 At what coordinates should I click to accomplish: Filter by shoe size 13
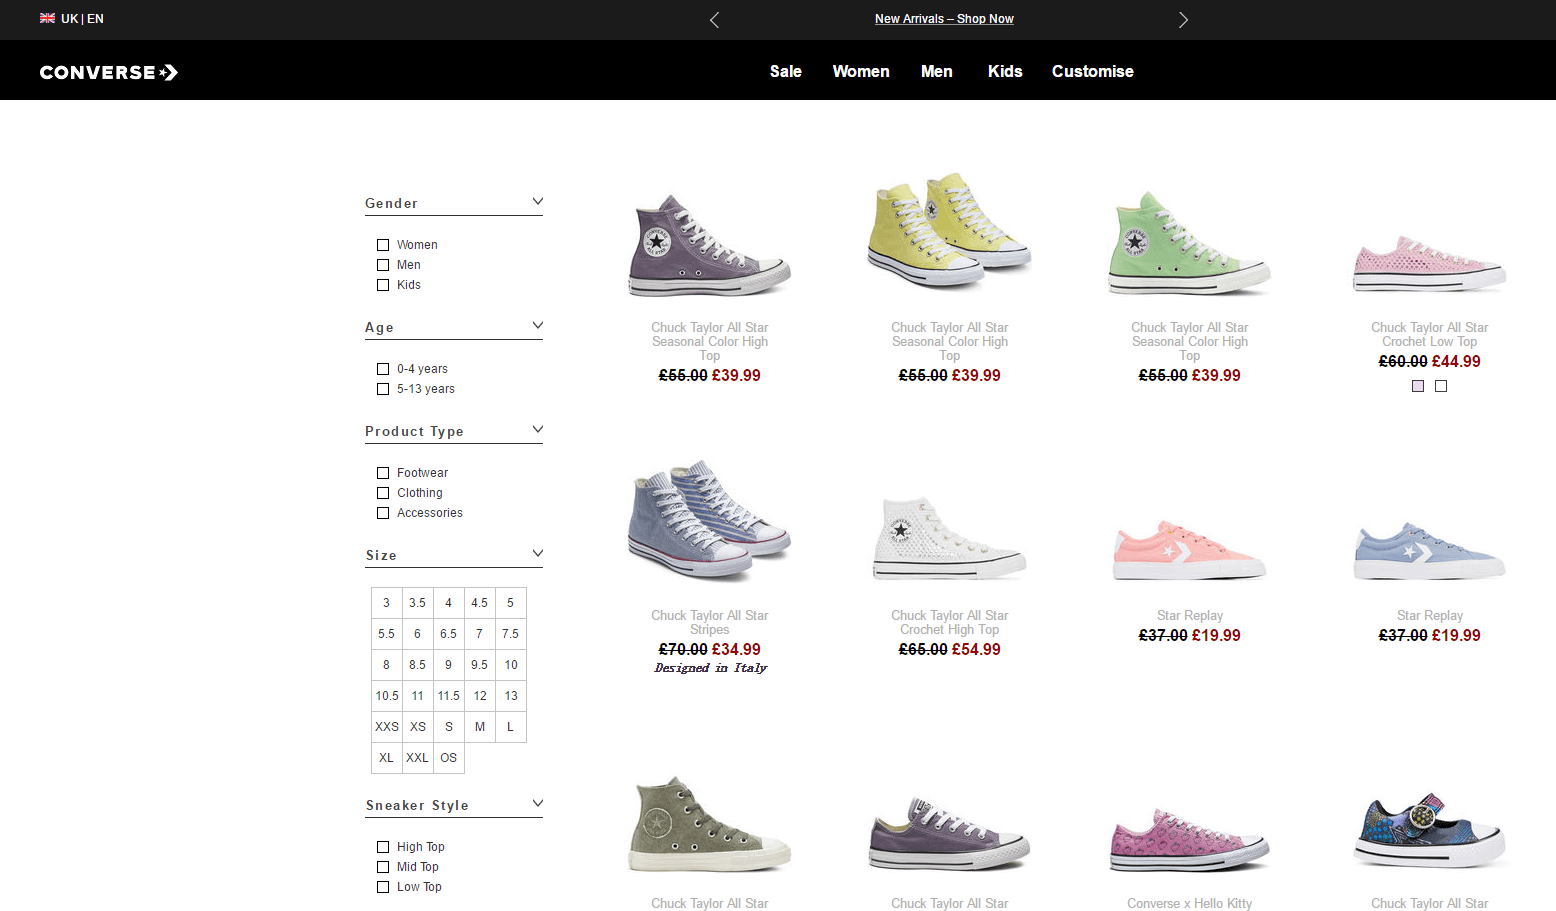click(511, 696)
